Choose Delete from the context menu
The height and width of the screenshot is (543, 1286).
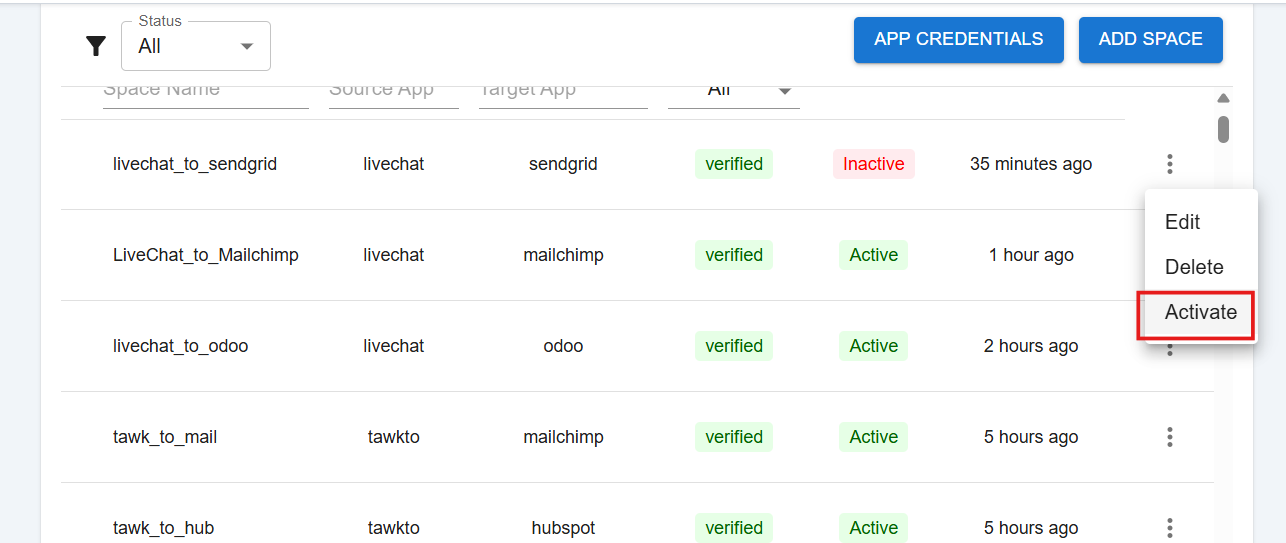(1200, 267)
